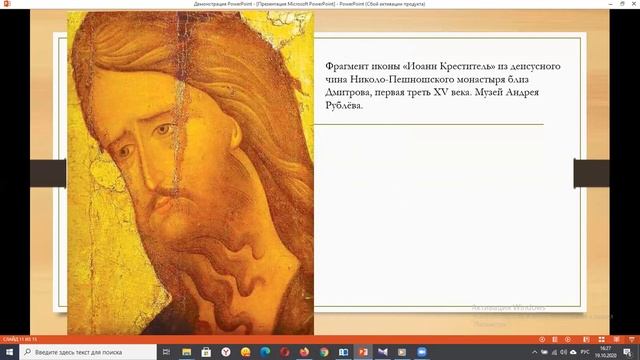Open the red circular app on taskbar
Image resolution: width=640 pixels, height=360 pixels.
pos(284,352)
